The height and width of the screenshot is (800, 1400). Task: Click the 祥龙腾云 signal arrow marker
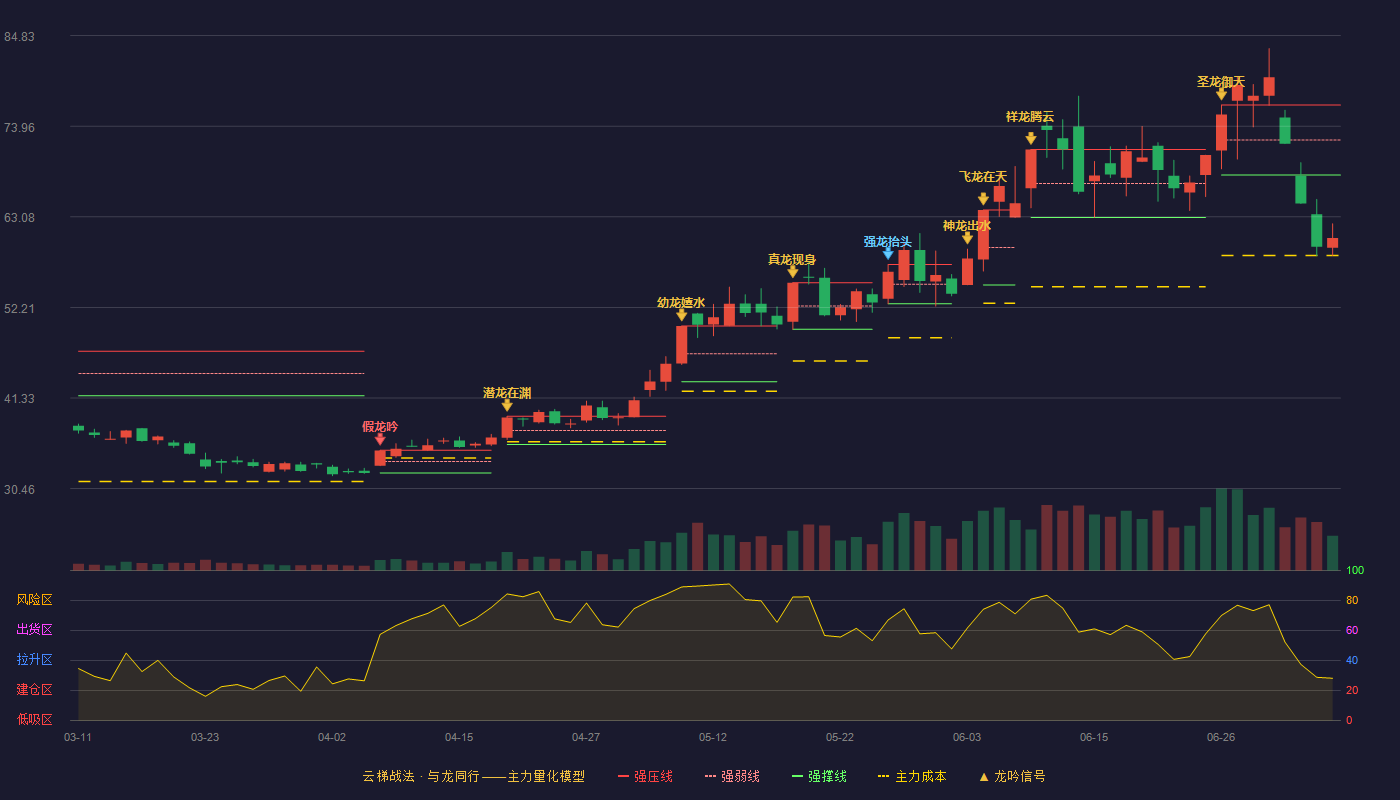click(1031, 139)
